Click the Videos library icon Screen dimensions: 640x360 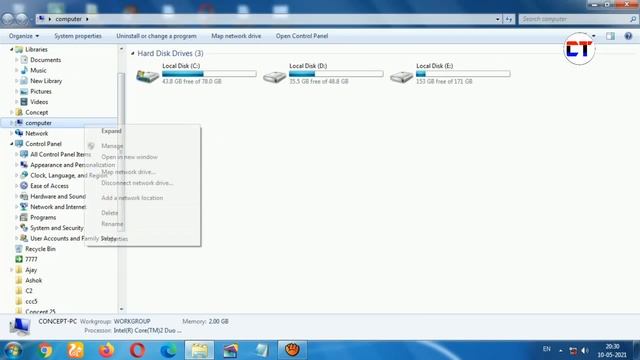(x=24, y=102)
